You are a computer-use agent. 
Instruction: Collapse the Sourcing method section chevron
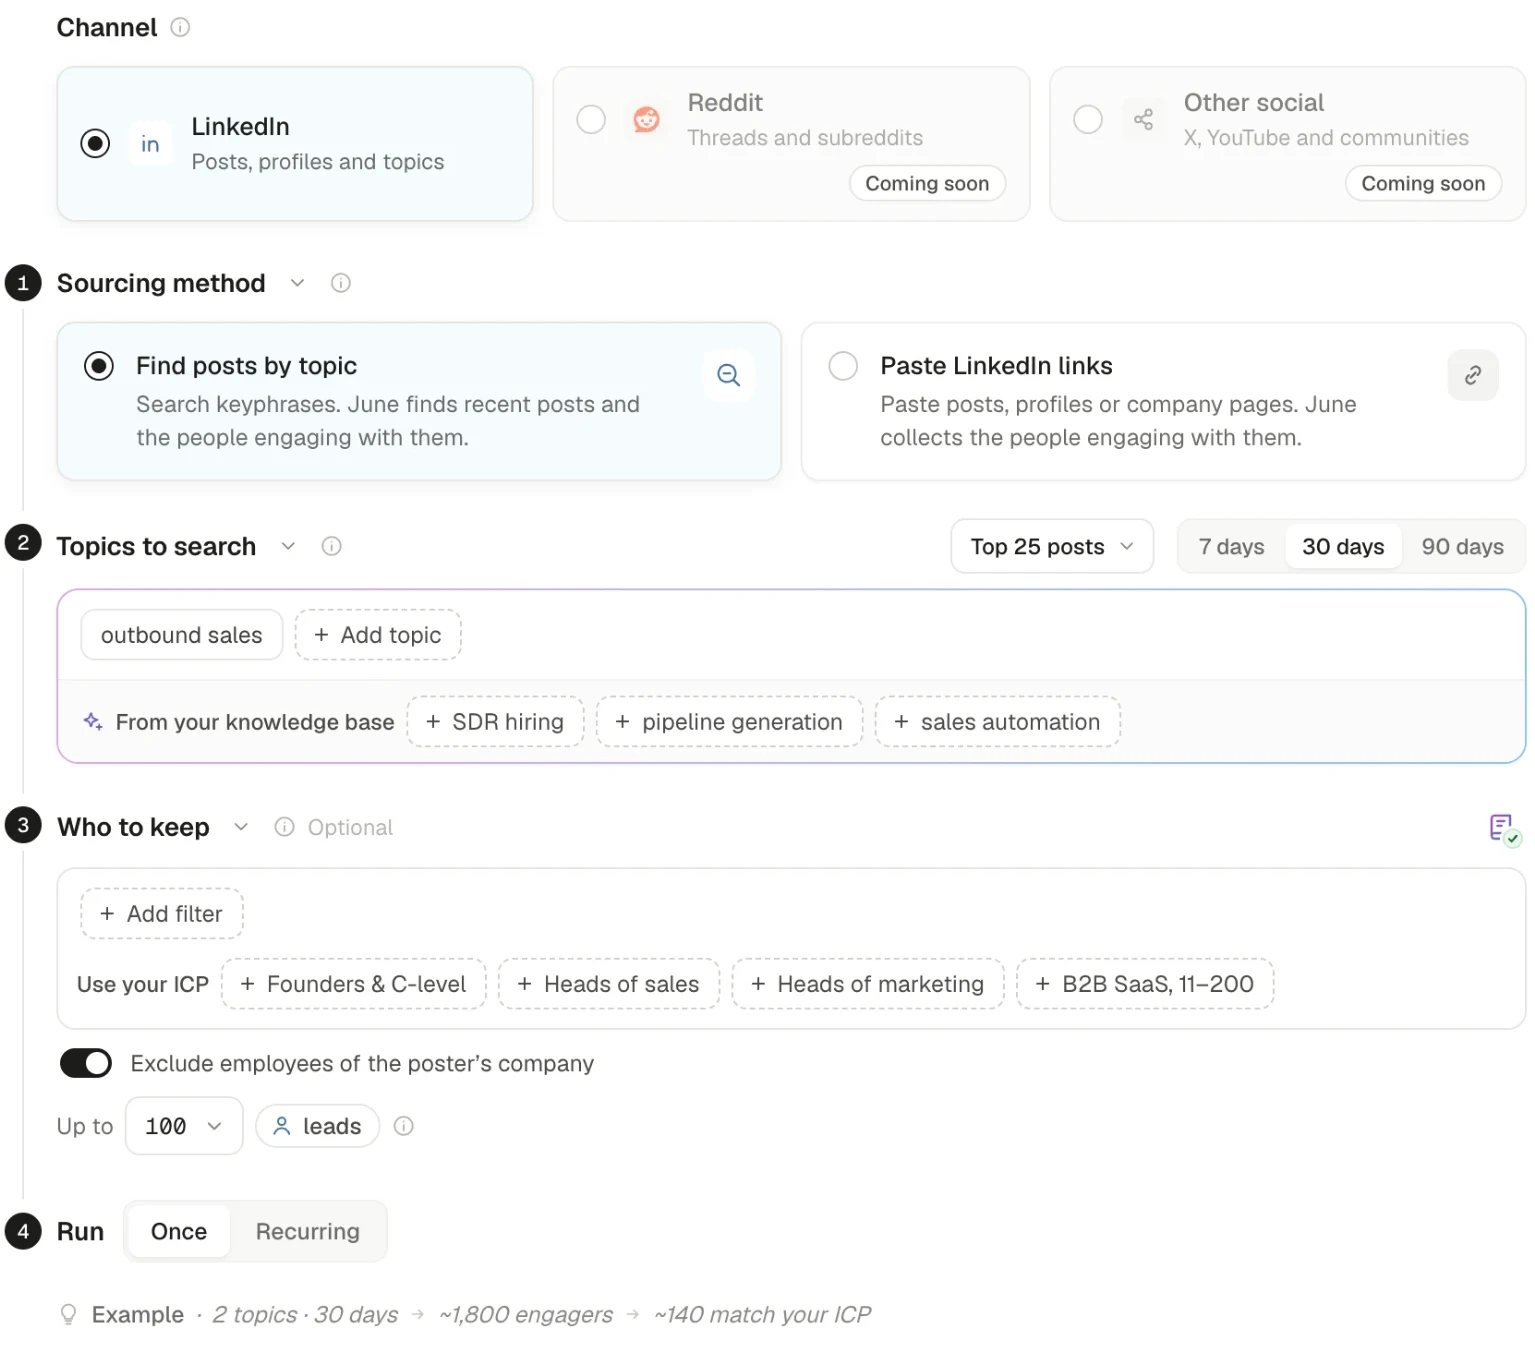[x=297, y=283]
